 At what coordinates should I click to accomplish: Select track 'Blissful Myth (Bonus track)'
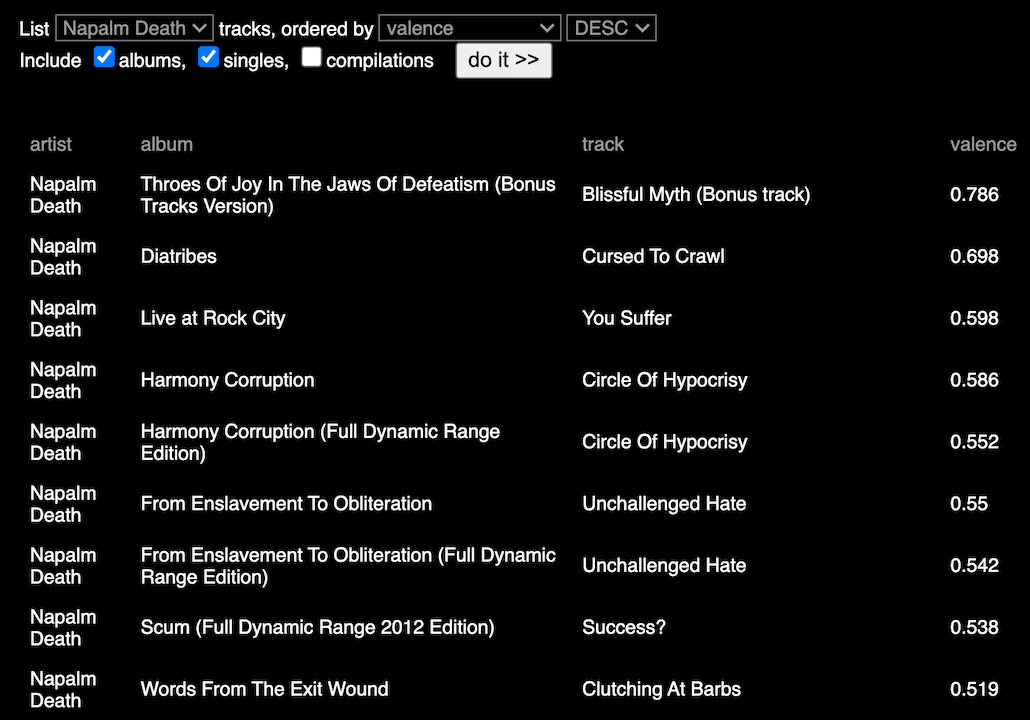pos(696,195)
